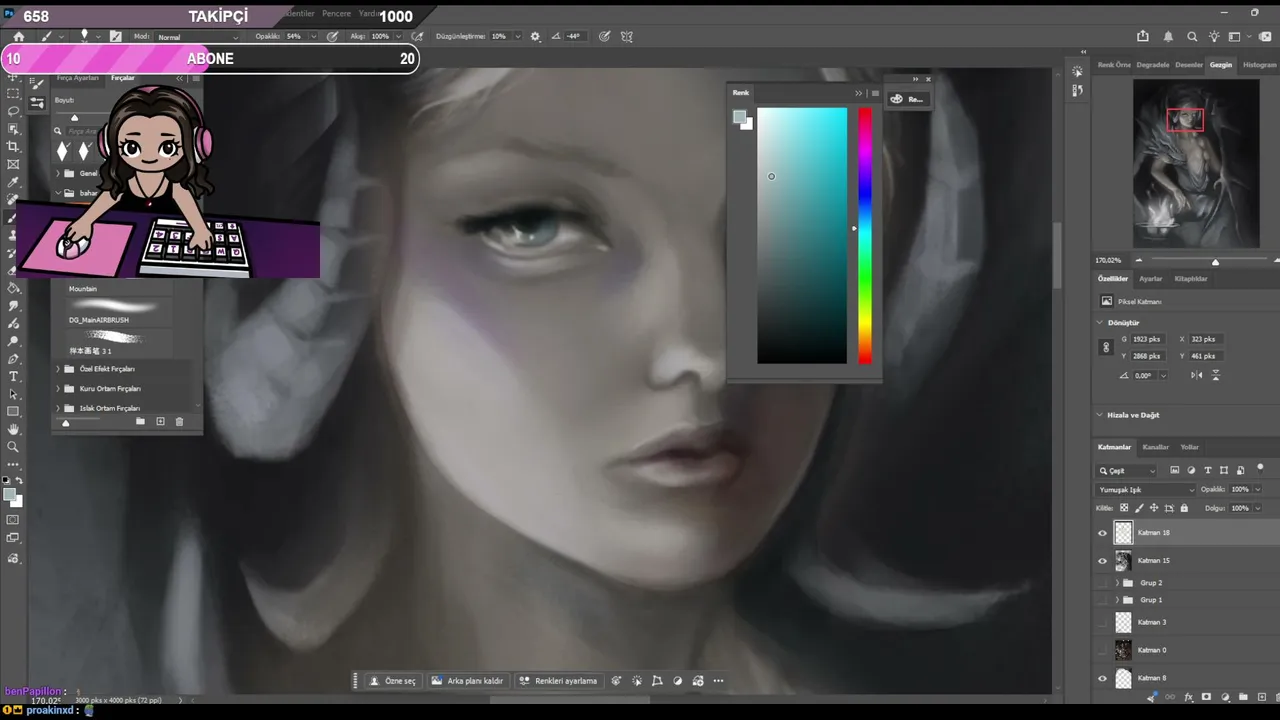Screen dimensions: 1280x720
Task: Hide the Katman 8 layer
Action: tap(1103, 678)
